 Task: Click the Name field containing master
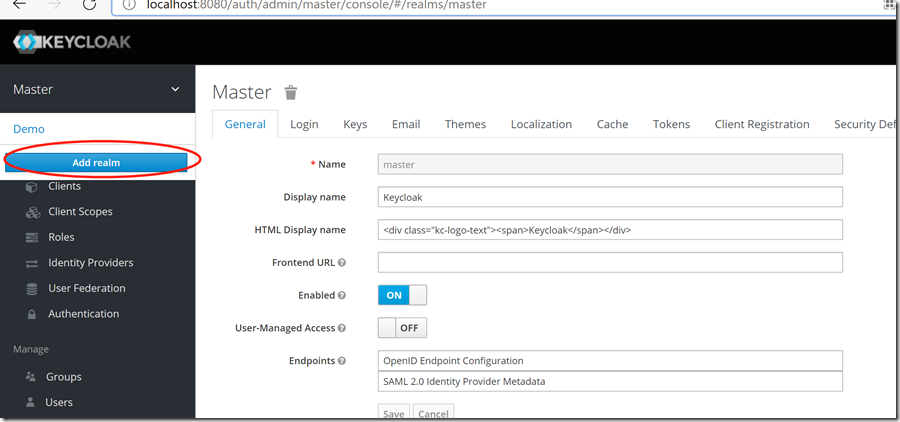tap(610, 164)
